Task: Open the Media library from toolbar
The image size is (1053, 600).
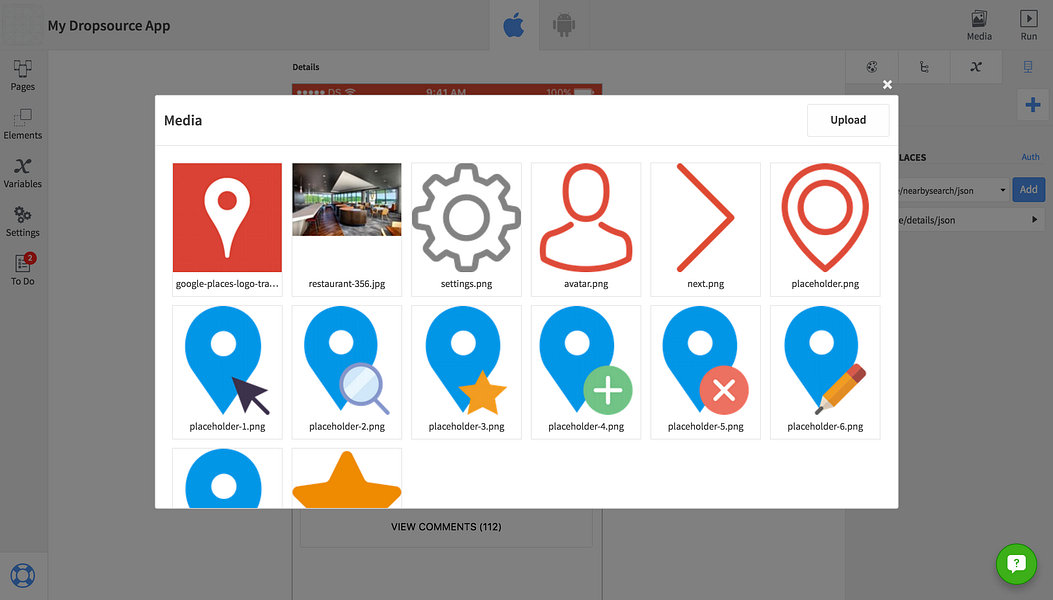Action: coord(979,26)
